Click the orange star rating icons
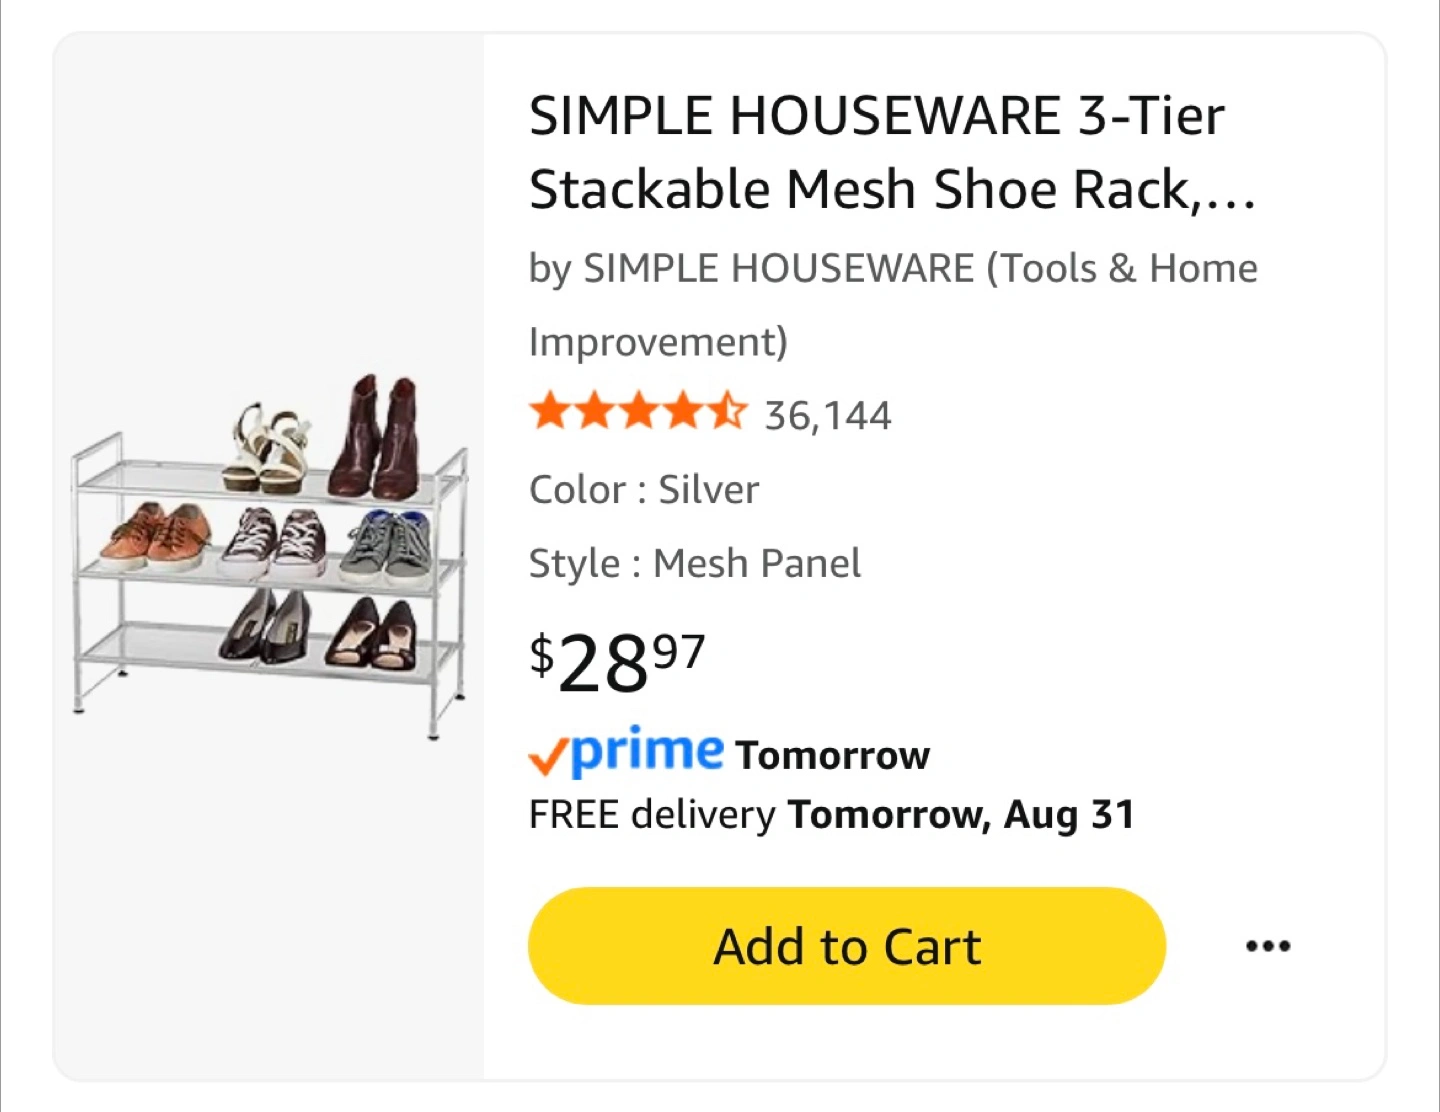1440x1112 pixels. pos(638,412)
